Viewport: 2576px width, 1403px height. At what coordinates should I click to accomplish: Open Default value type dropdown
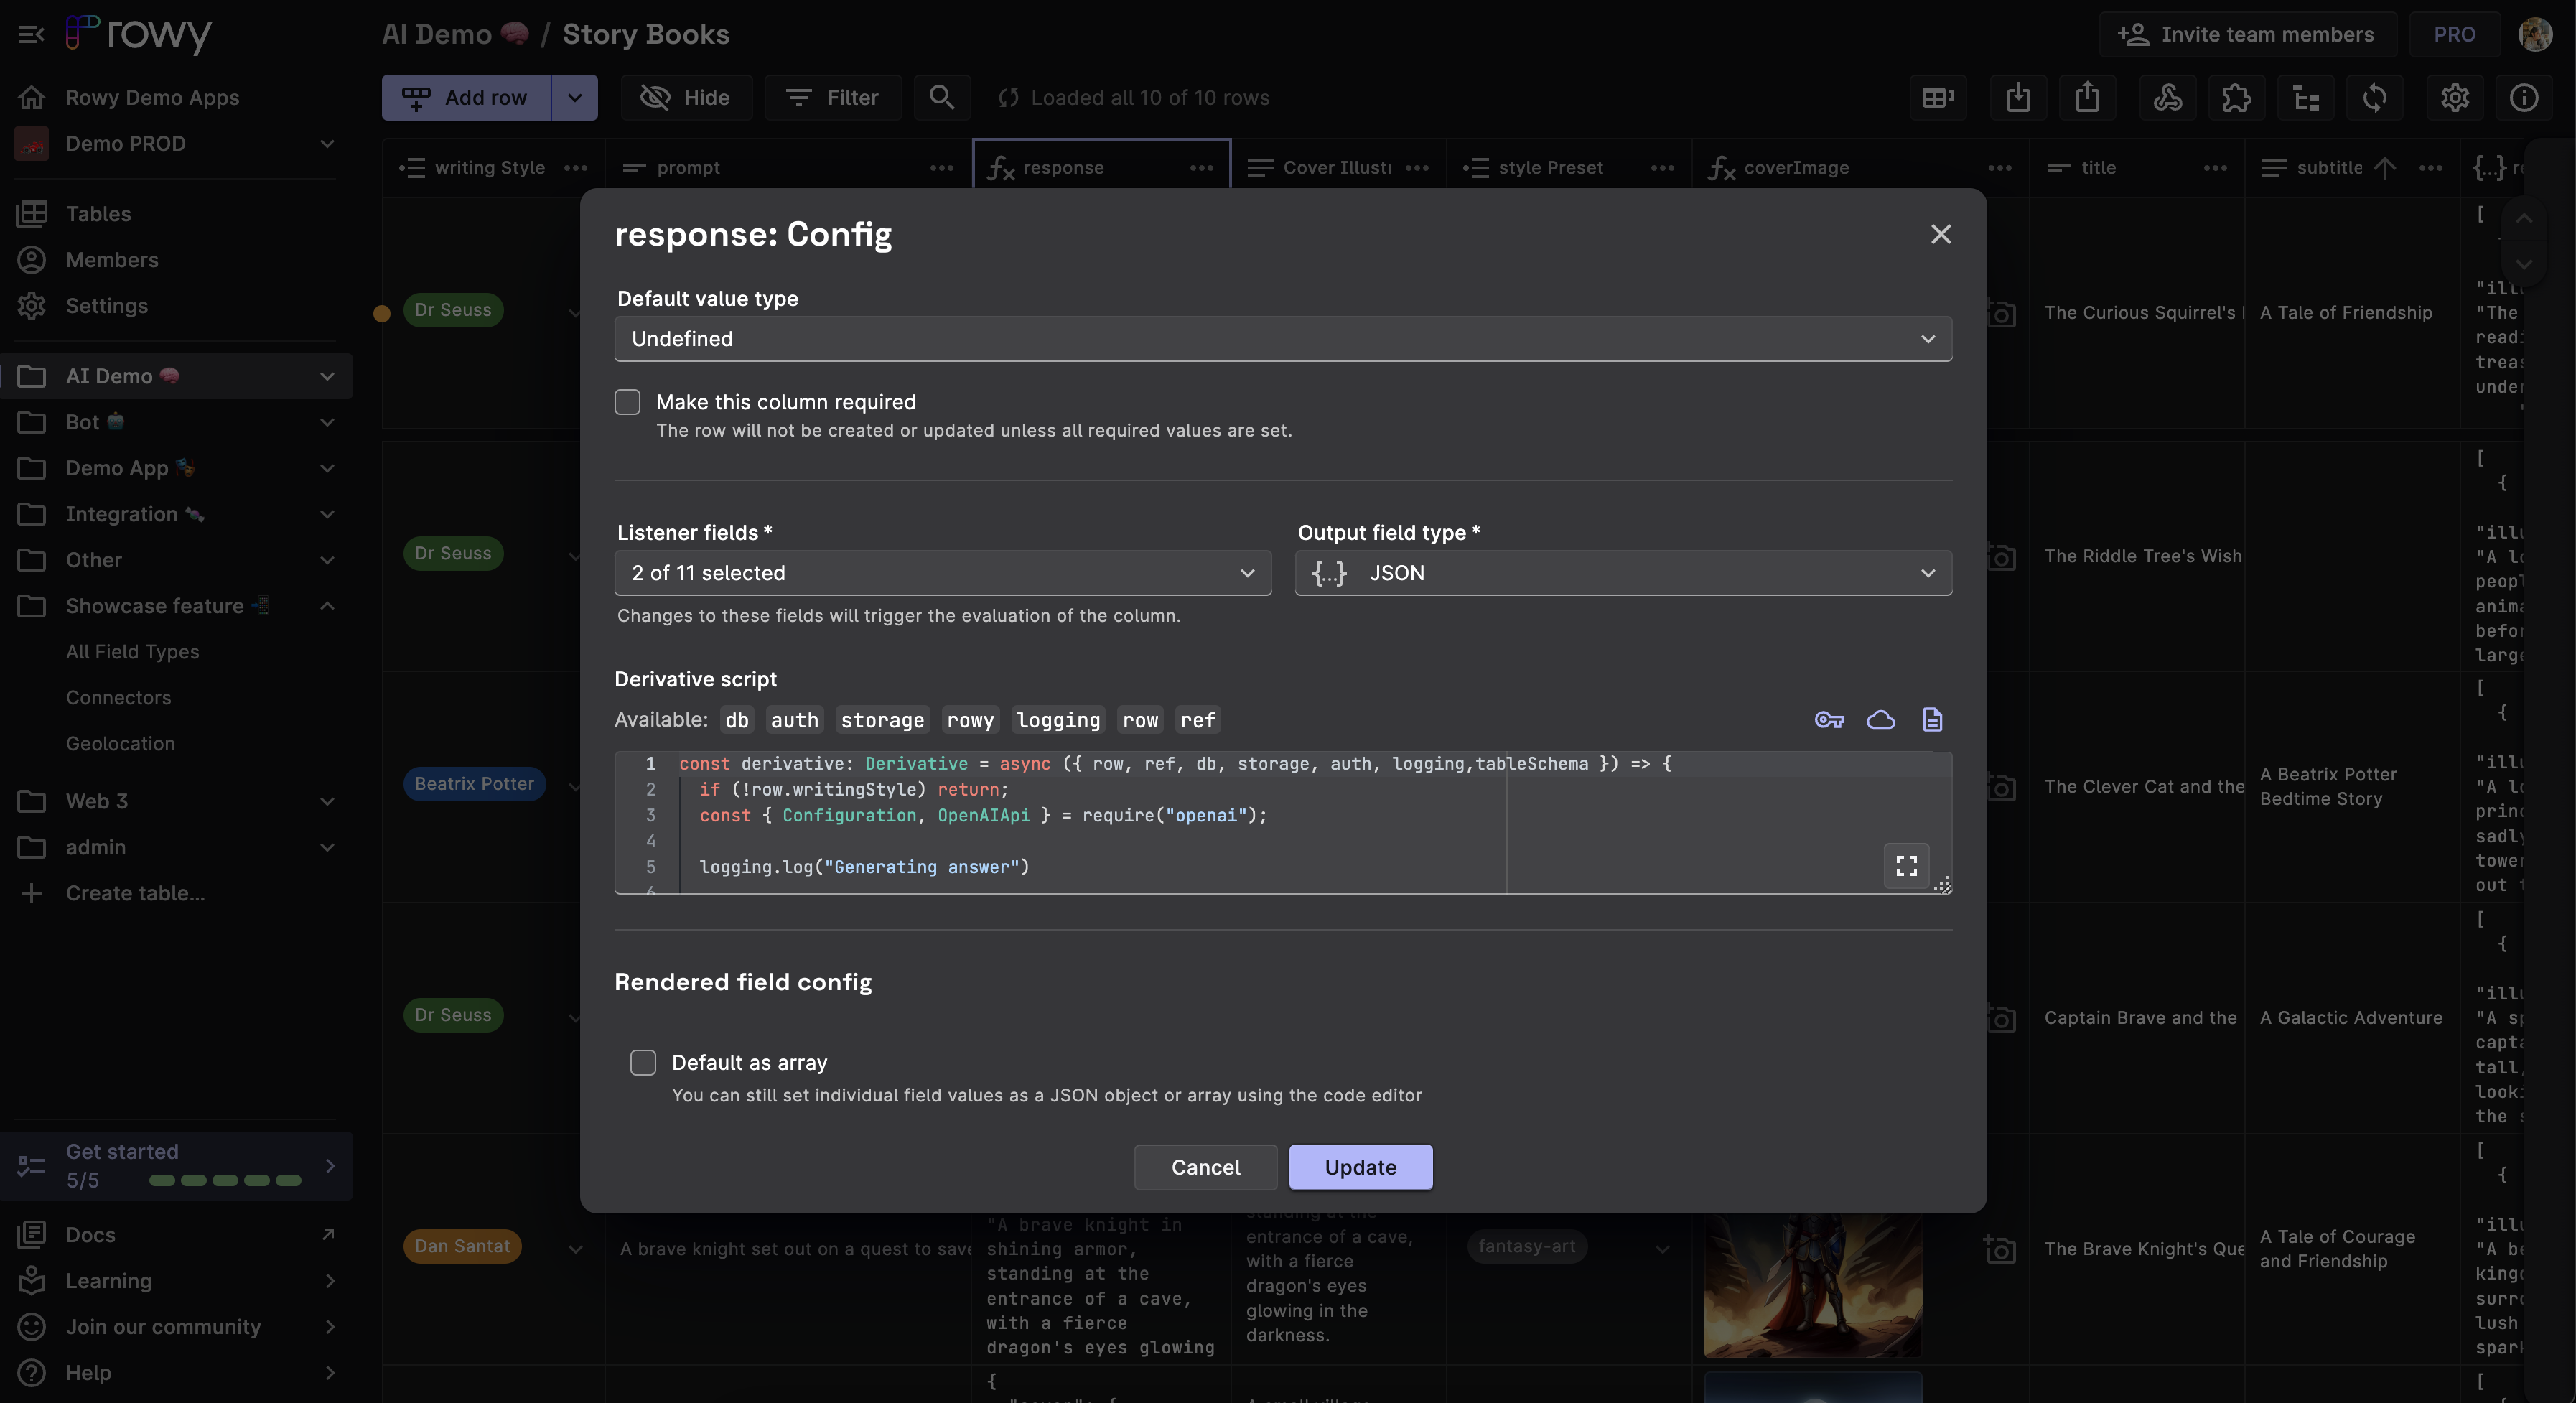[1282, 339]
